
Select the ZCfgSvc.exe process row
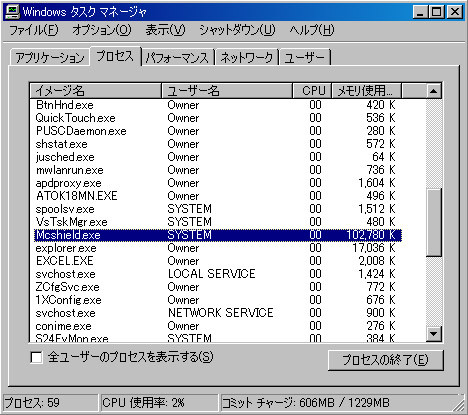[218, 287]
